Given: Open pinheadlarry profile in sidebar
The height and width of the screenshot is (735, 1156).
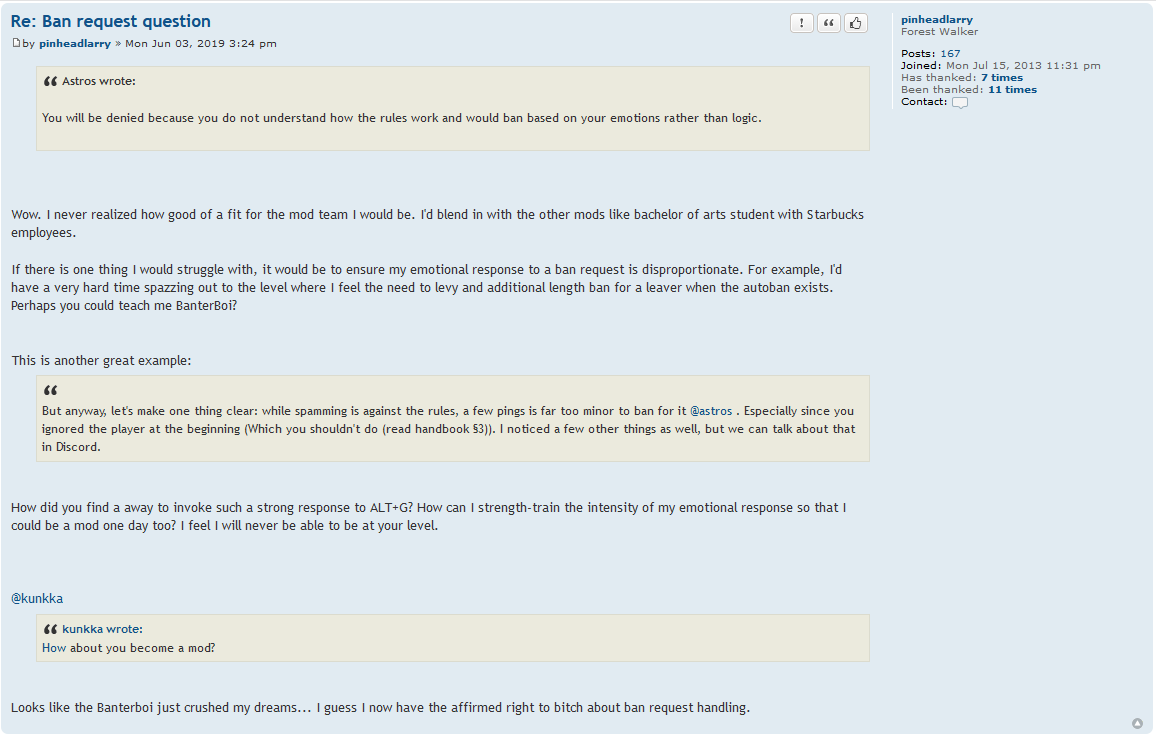Looking at the screenshot, I should [936, 20].
